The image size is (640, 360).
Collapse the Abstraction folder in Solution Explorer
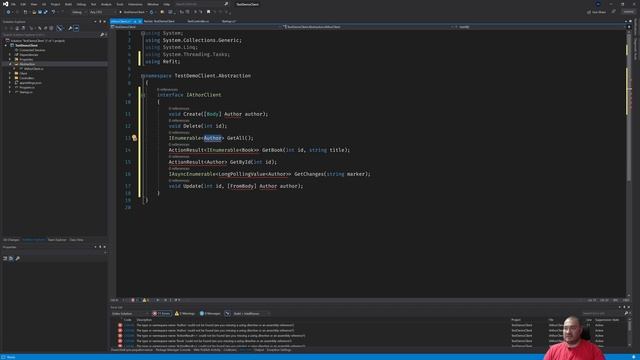(x=10, y=64)
